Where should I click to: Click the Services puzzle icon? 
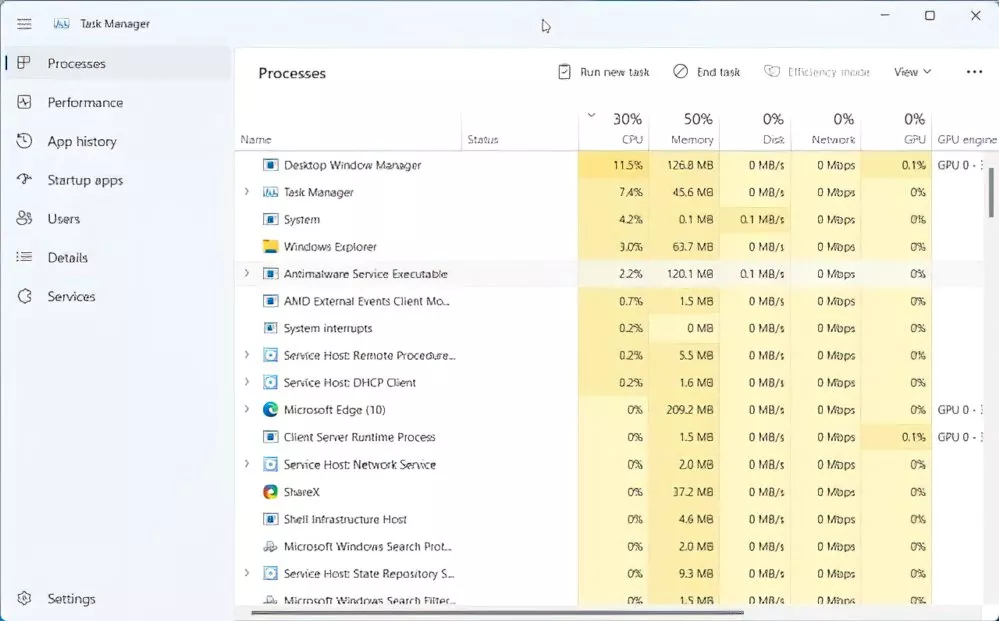point(24,296)
